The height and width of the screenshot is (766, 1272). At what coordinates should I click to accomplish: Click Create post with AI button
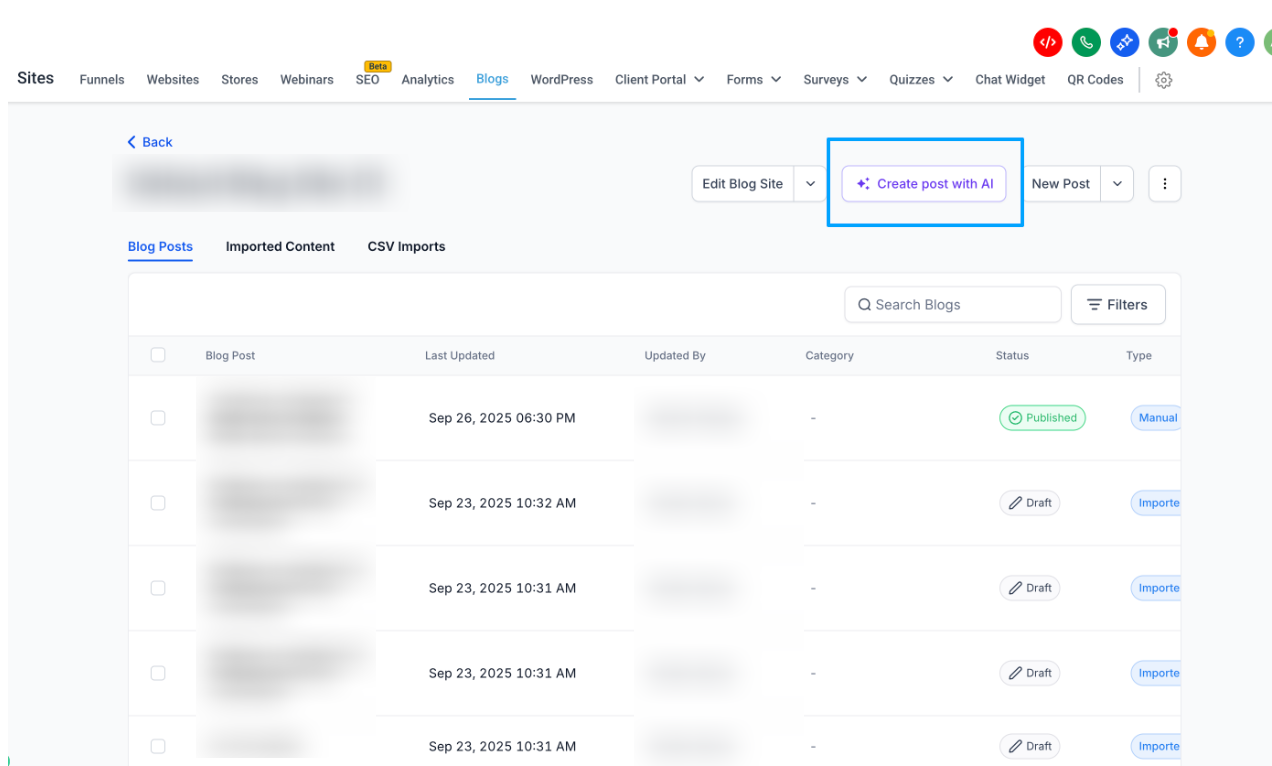pyautogui.click(x=924, y=184)
